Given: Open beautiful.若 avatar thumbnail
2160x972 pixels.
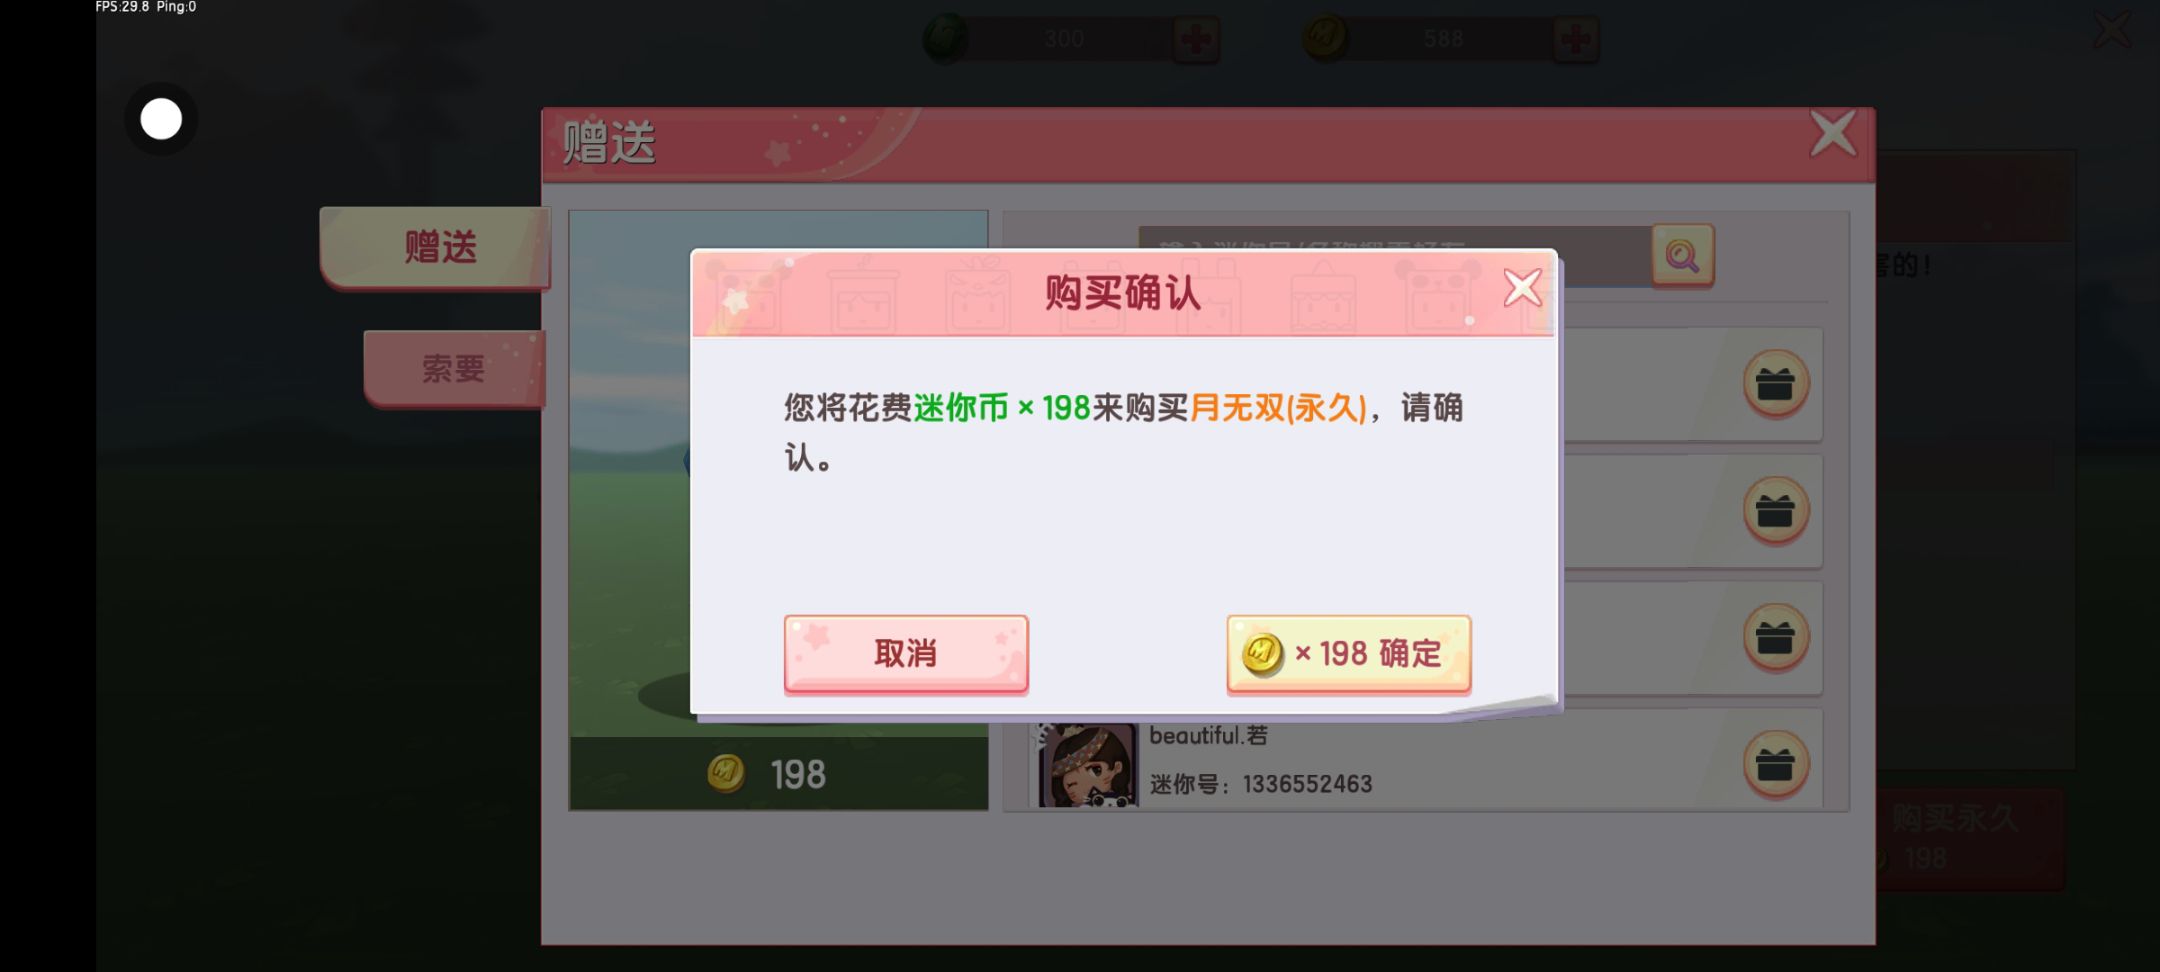Looking at the screenshot, I should tap(1087, 764).
